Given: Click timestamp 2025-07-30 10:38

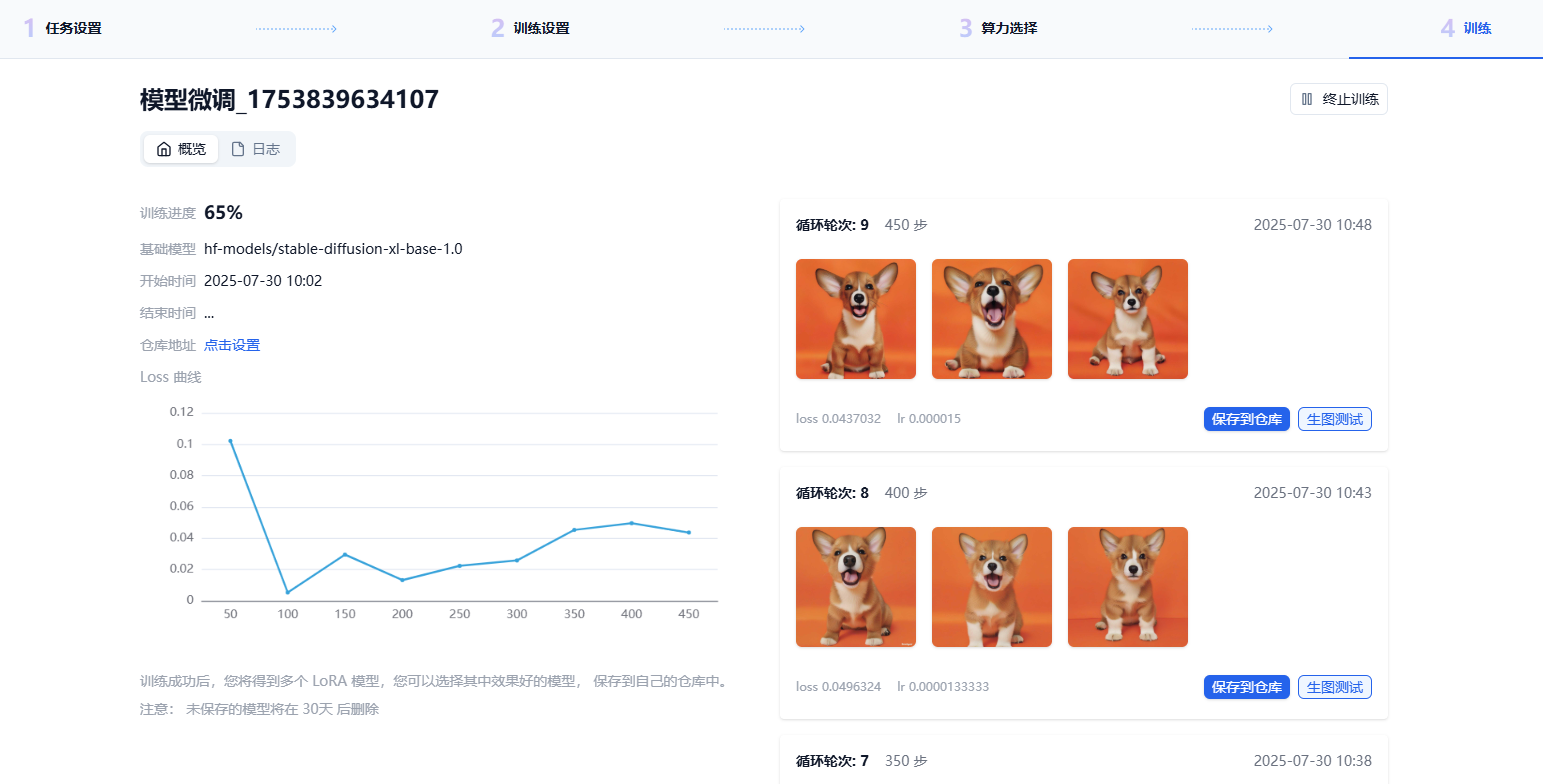Looking at the screenshot, I should [x=1313, y=761].
